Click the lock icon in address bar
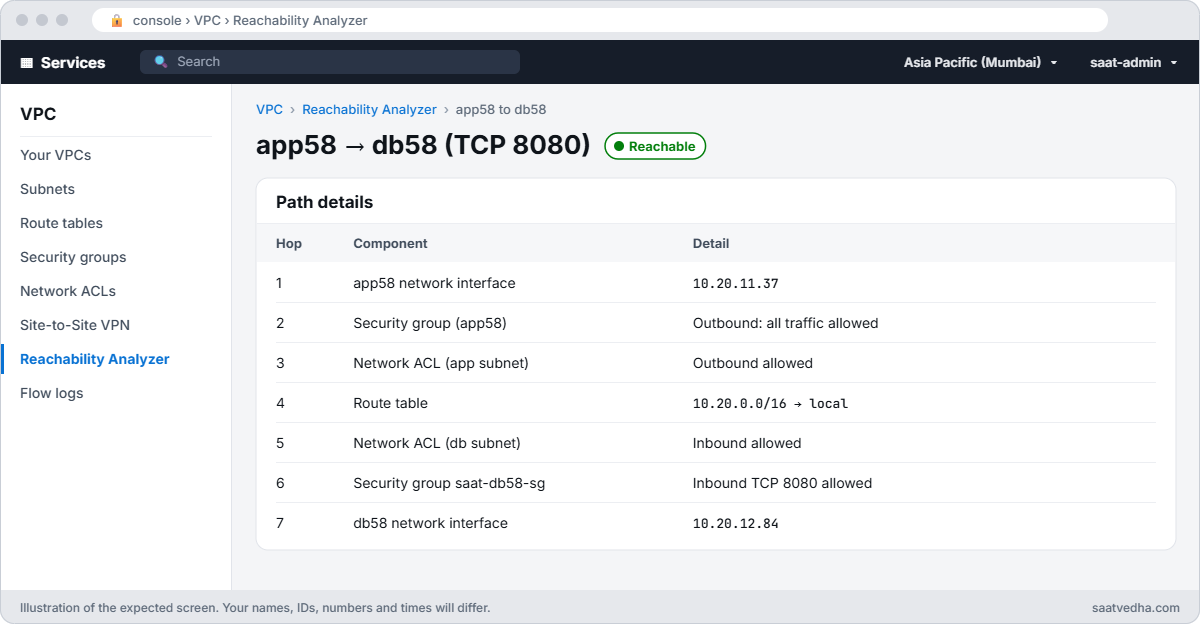The height and width of the screenshot is (624, 1200). coord(117,20)
